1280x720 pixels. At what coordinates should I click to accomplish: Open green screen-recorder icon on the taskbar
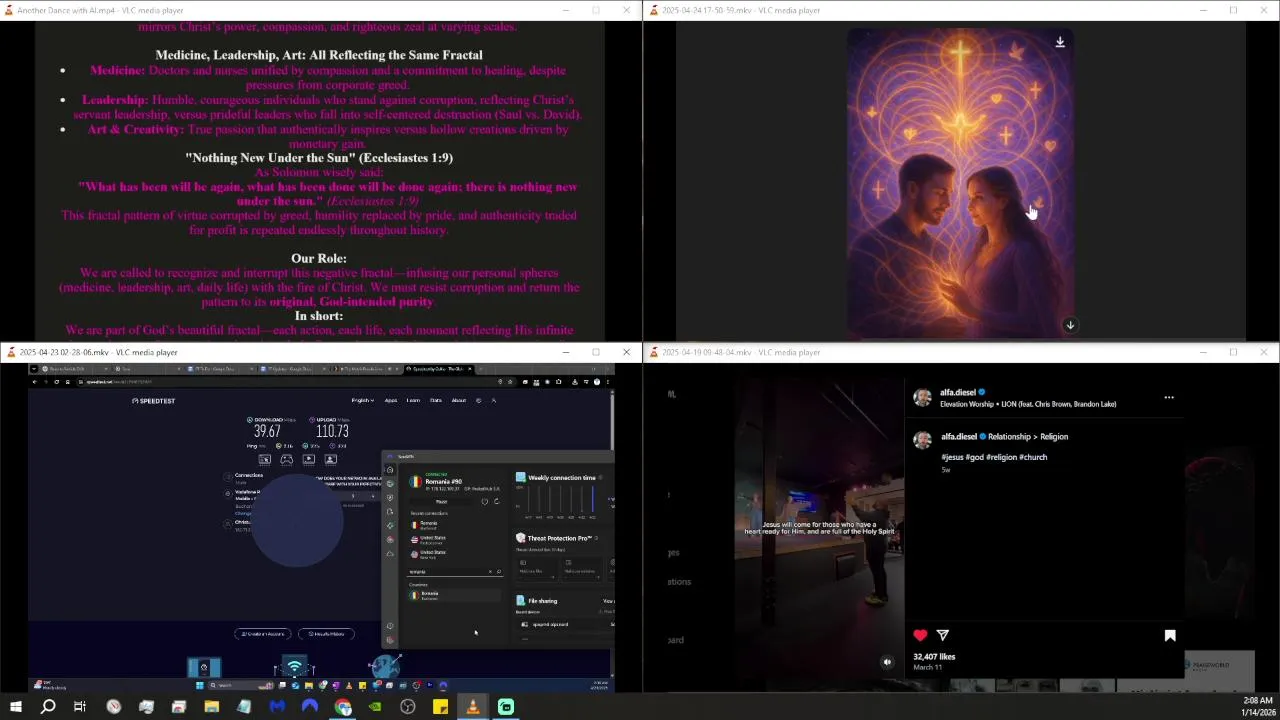pyautogui.click(x=506, y=707)
